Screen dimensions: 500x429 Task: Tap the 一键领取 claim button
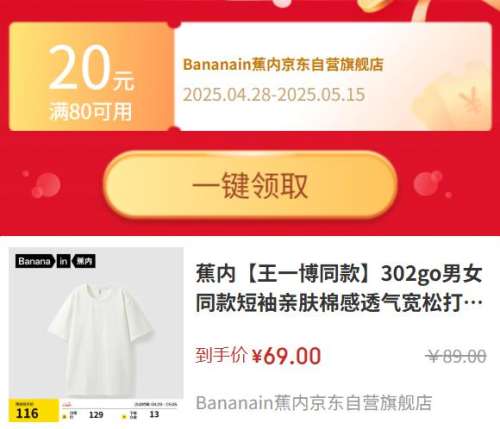pyautogui.click(x=250, y=185)
